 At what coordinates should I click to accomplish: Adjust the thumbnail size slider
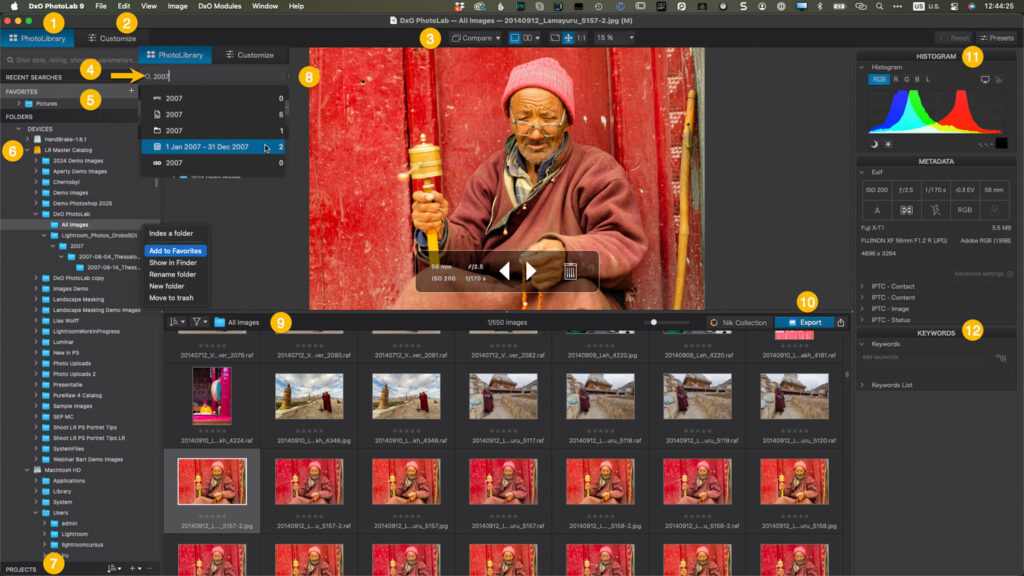point(654,323)
